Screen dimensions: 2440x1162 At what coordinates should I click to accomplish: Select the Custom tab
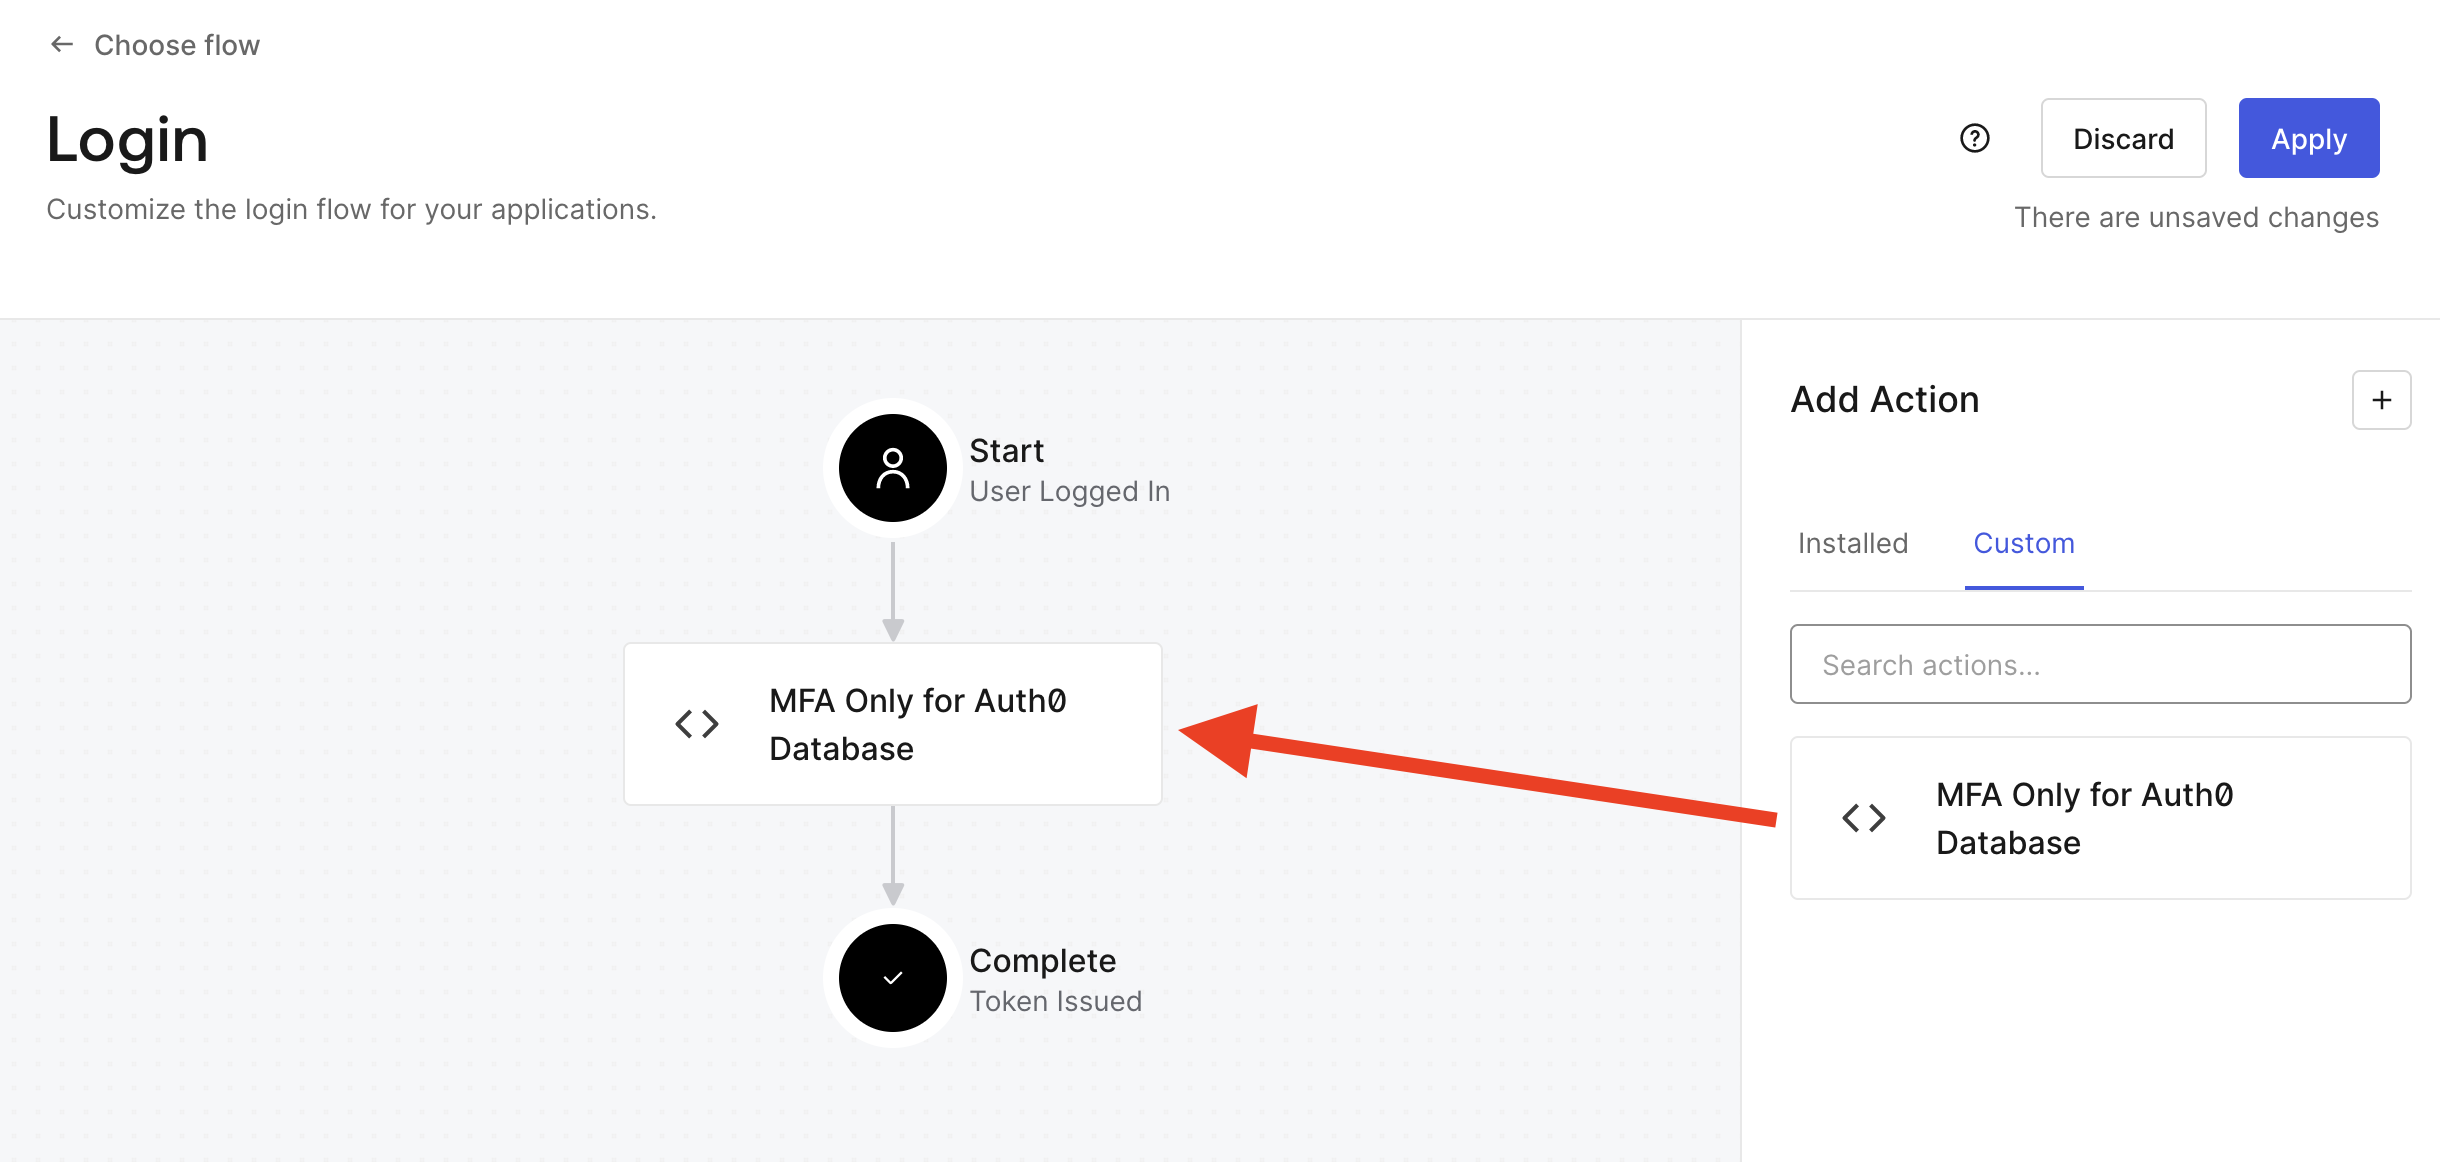tap(2023, 543)
